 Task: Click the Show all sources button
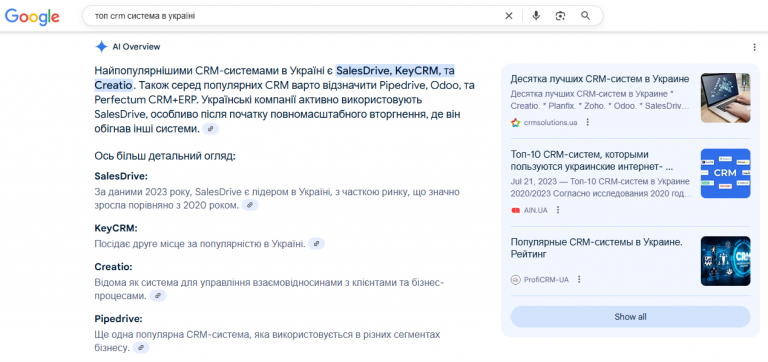point(630,317)
